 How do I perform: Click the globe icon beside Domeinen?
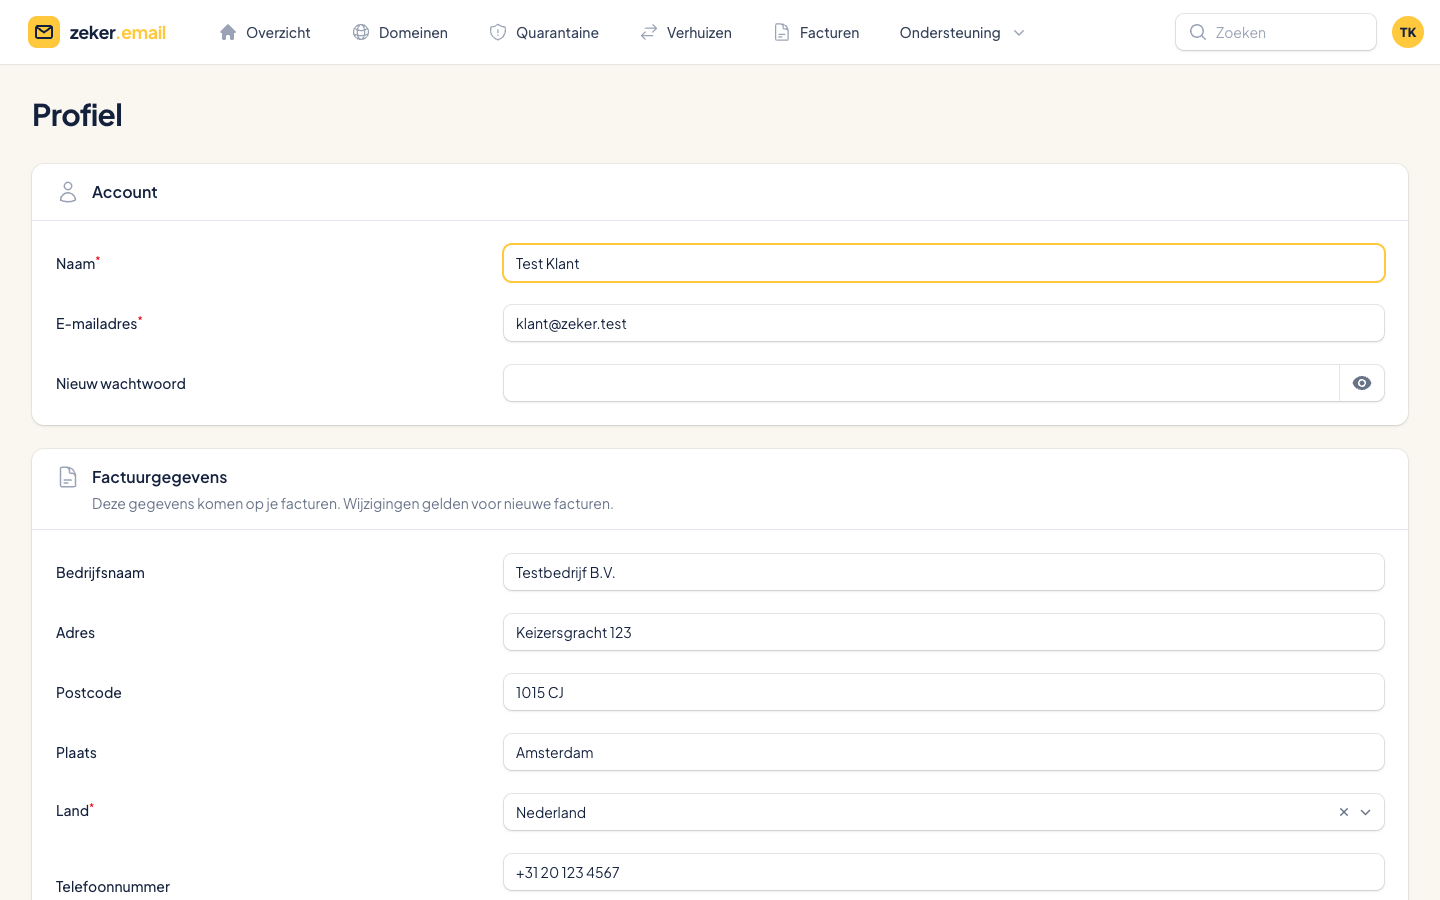[361, 32]
